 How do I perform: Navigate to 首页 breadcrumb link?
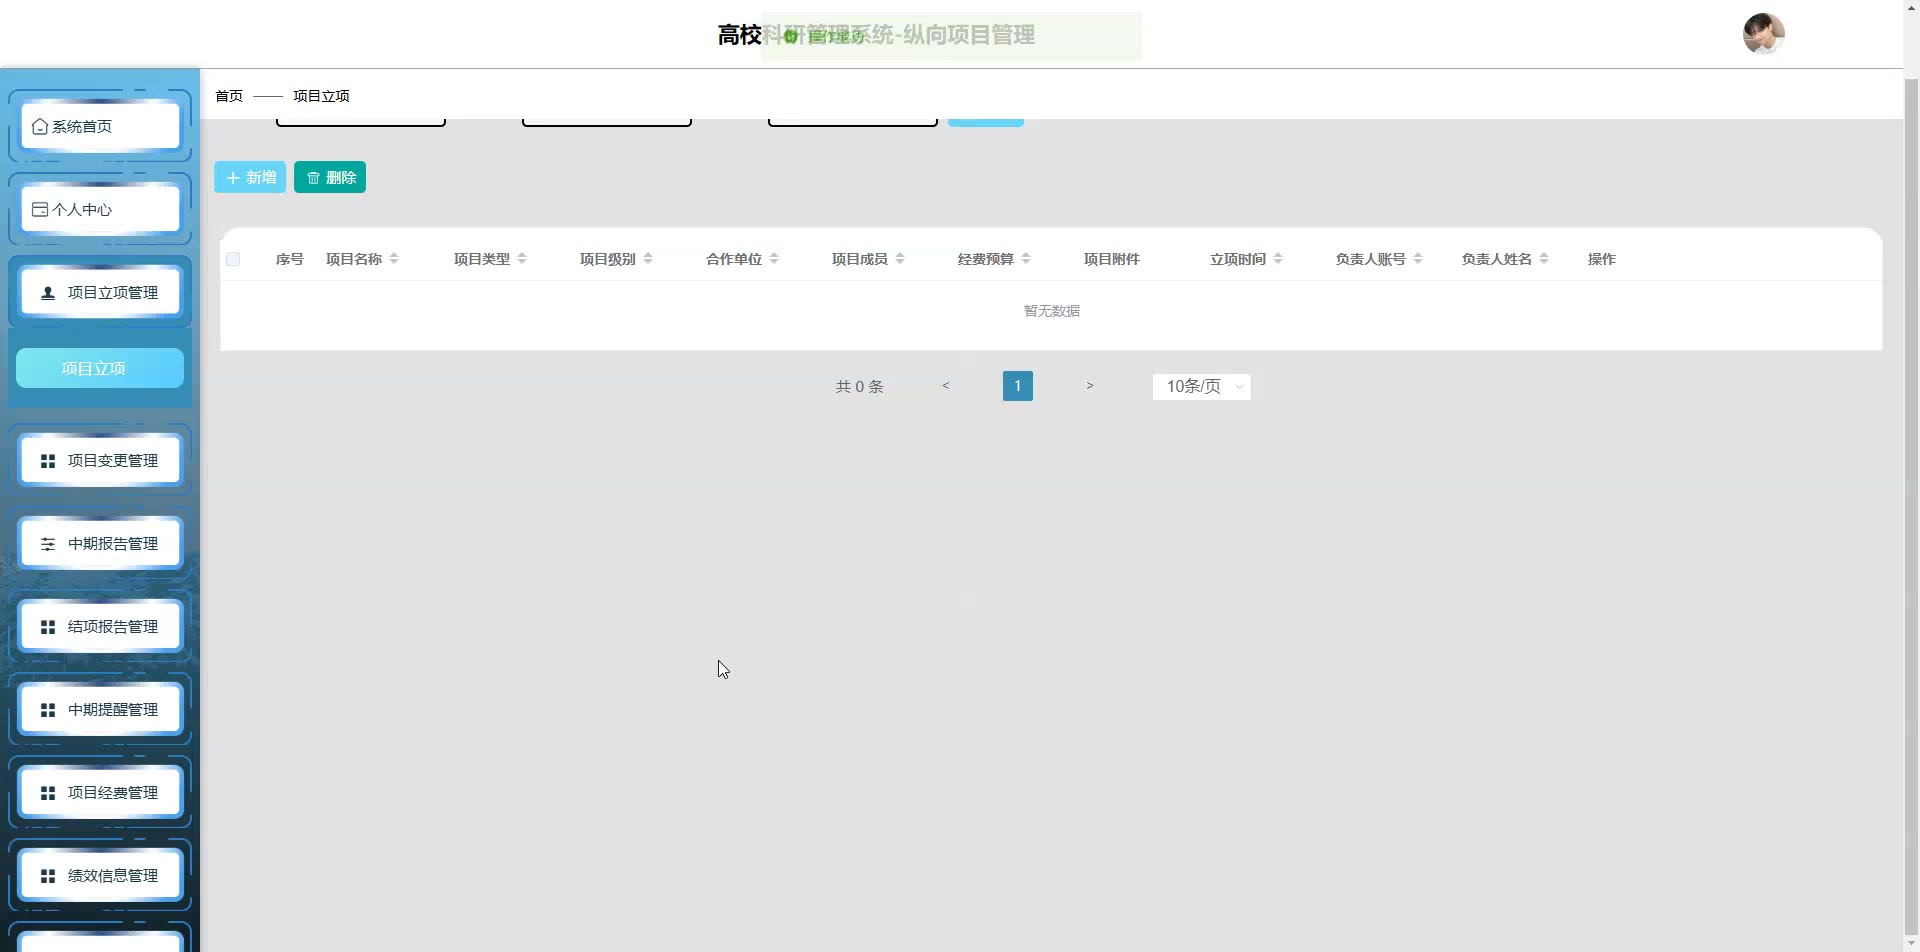pyautogui.click(x=229, y=96)
